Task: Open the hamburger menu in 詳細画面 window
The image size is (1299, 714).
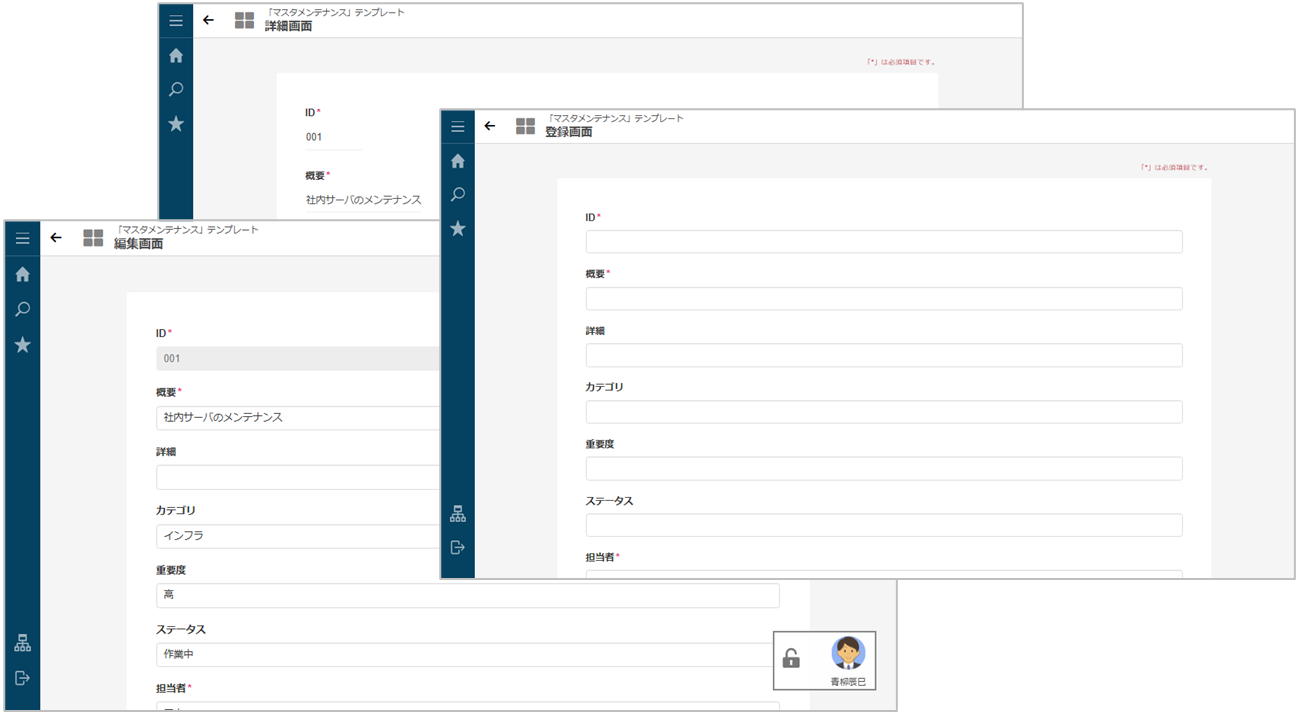Action: click(x=176, y=21)
